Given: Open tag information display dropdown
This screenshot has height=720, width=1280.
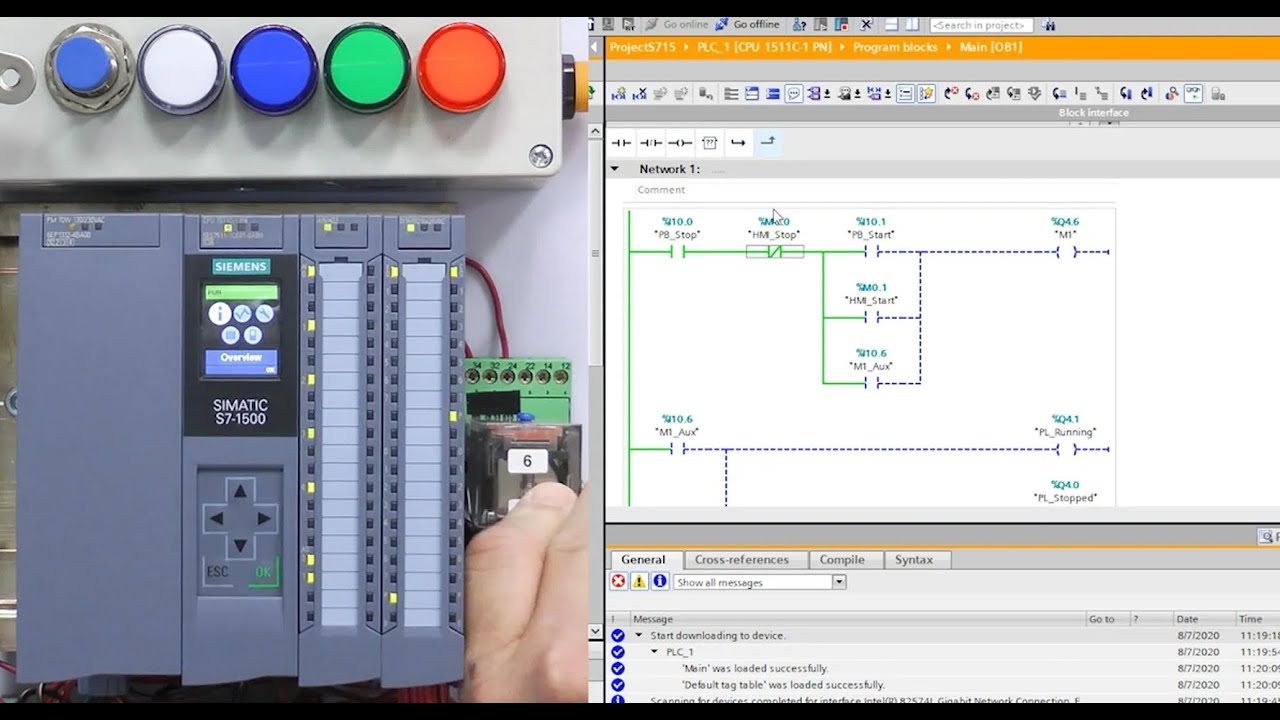Looking at the screenshot, I should (x=857, y=94).
